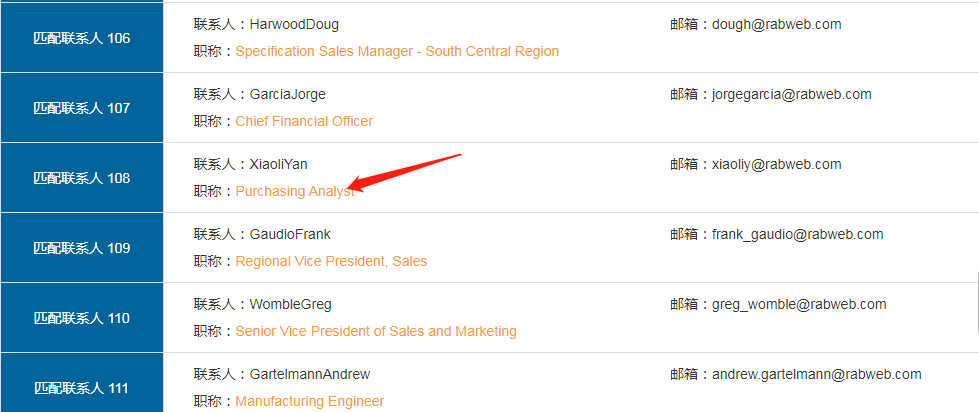Click the email andrew.gartelmann@rabweb.com

817,375
